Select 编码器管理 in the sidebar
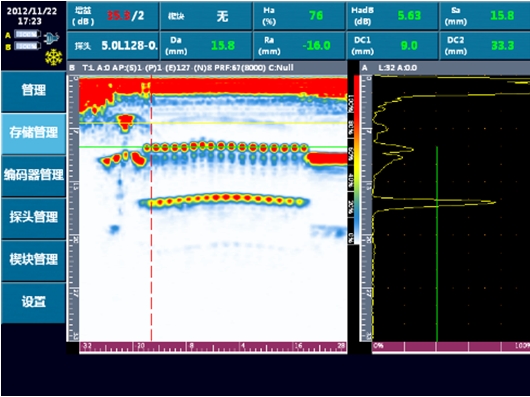Viewport: 530px width, 397px height. [33, 175]
